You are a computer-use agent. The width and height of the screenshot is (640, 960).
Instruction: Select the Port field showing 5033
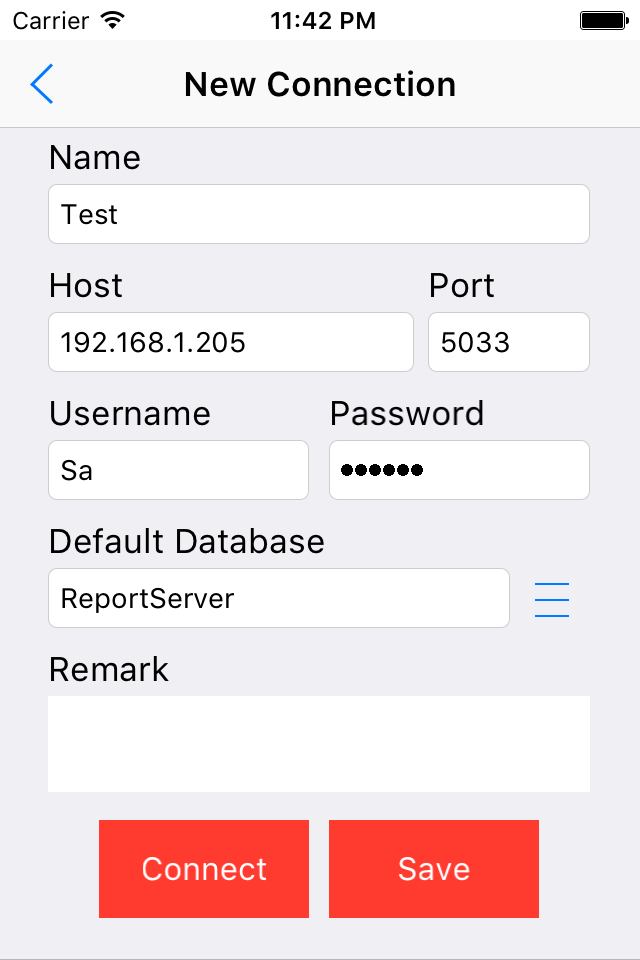tap(509, 342)
